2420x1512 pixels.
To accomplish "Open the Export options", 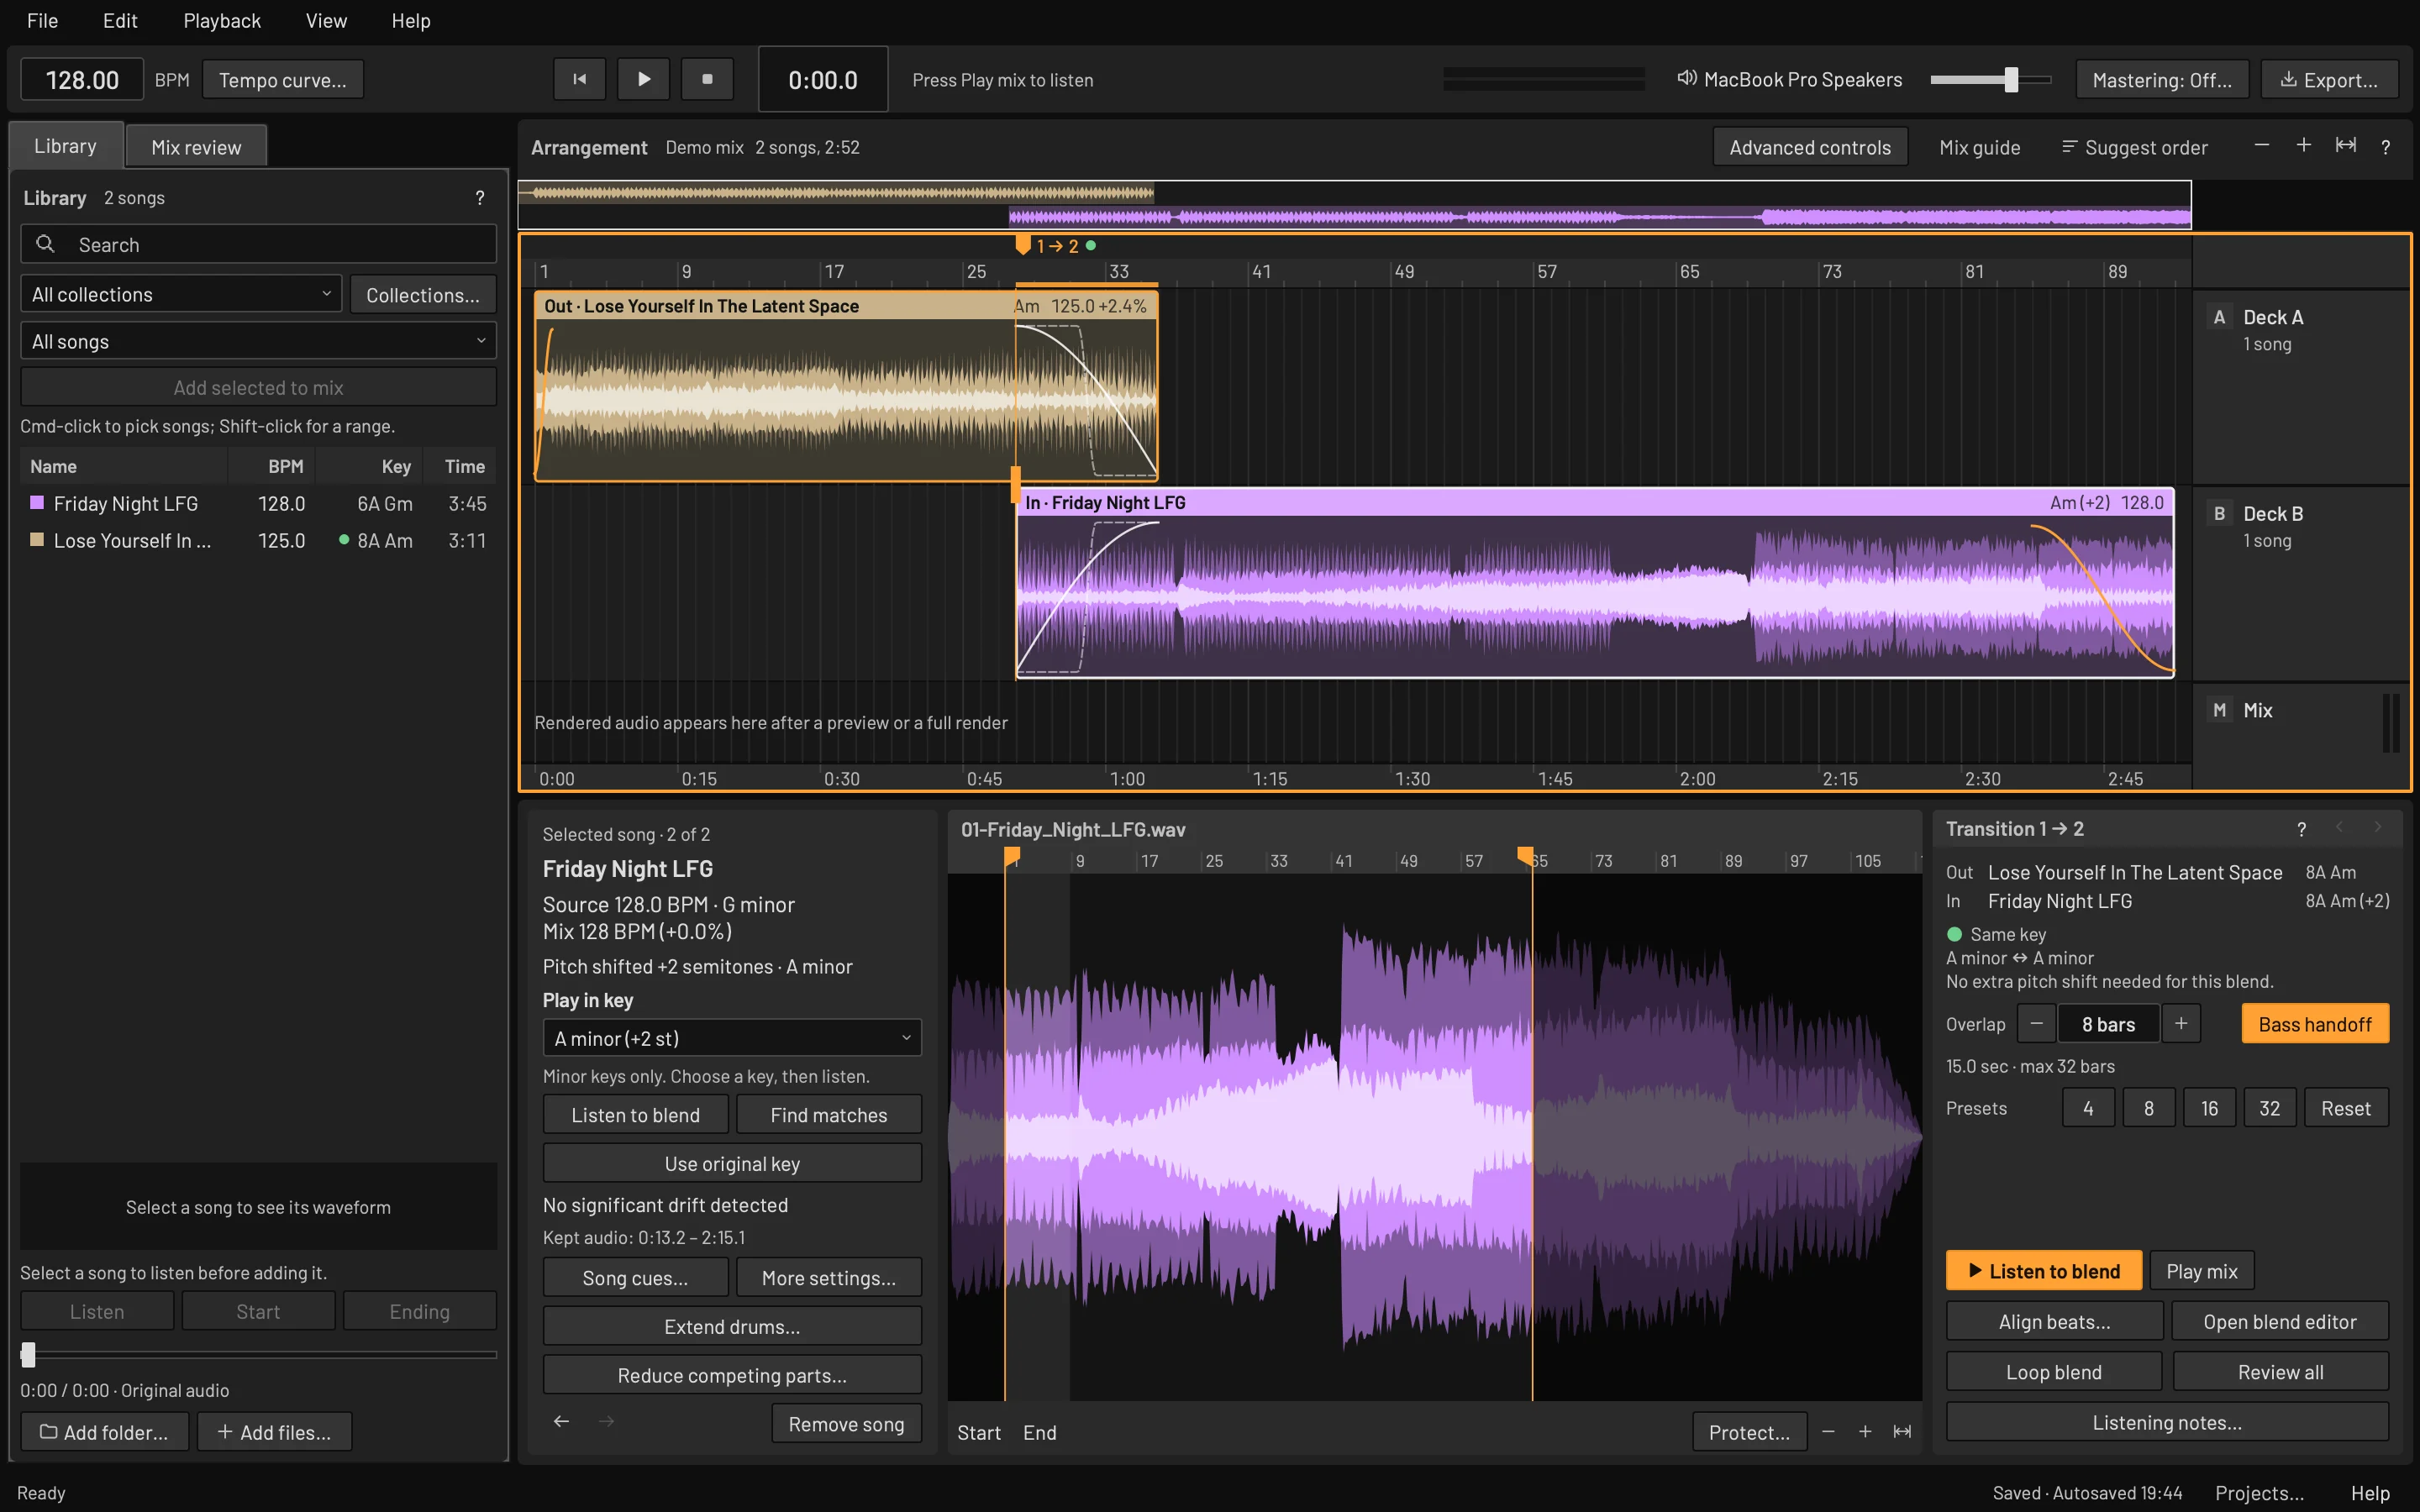I will (2329, 79).
